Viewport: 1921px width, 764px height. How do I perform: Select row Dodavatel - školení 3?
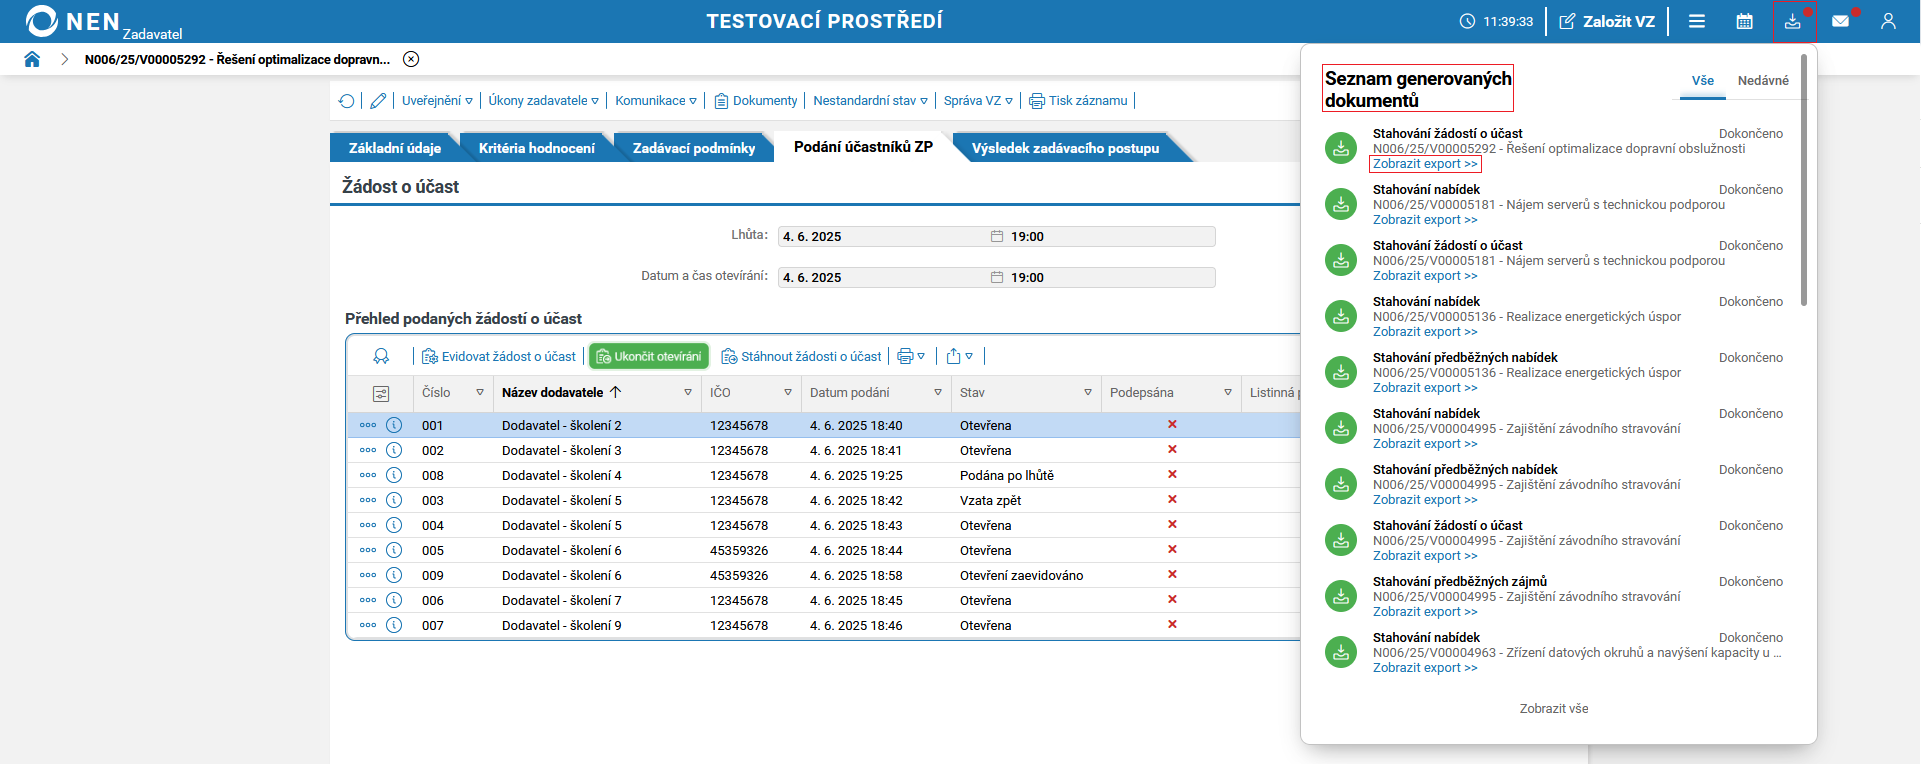pos(823,451)
